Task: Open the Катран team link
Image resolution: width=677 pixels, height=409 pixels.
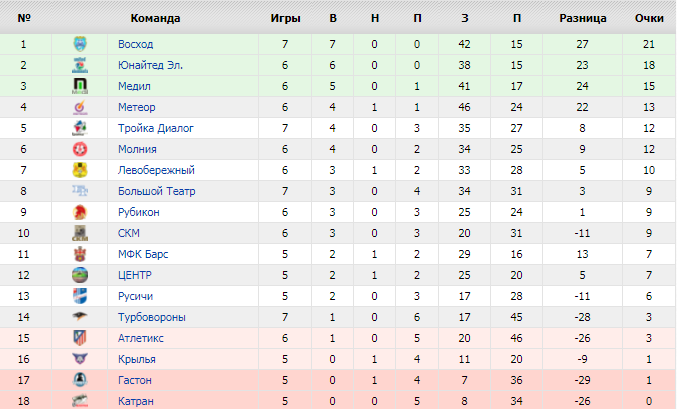Action: click(135, 401)
